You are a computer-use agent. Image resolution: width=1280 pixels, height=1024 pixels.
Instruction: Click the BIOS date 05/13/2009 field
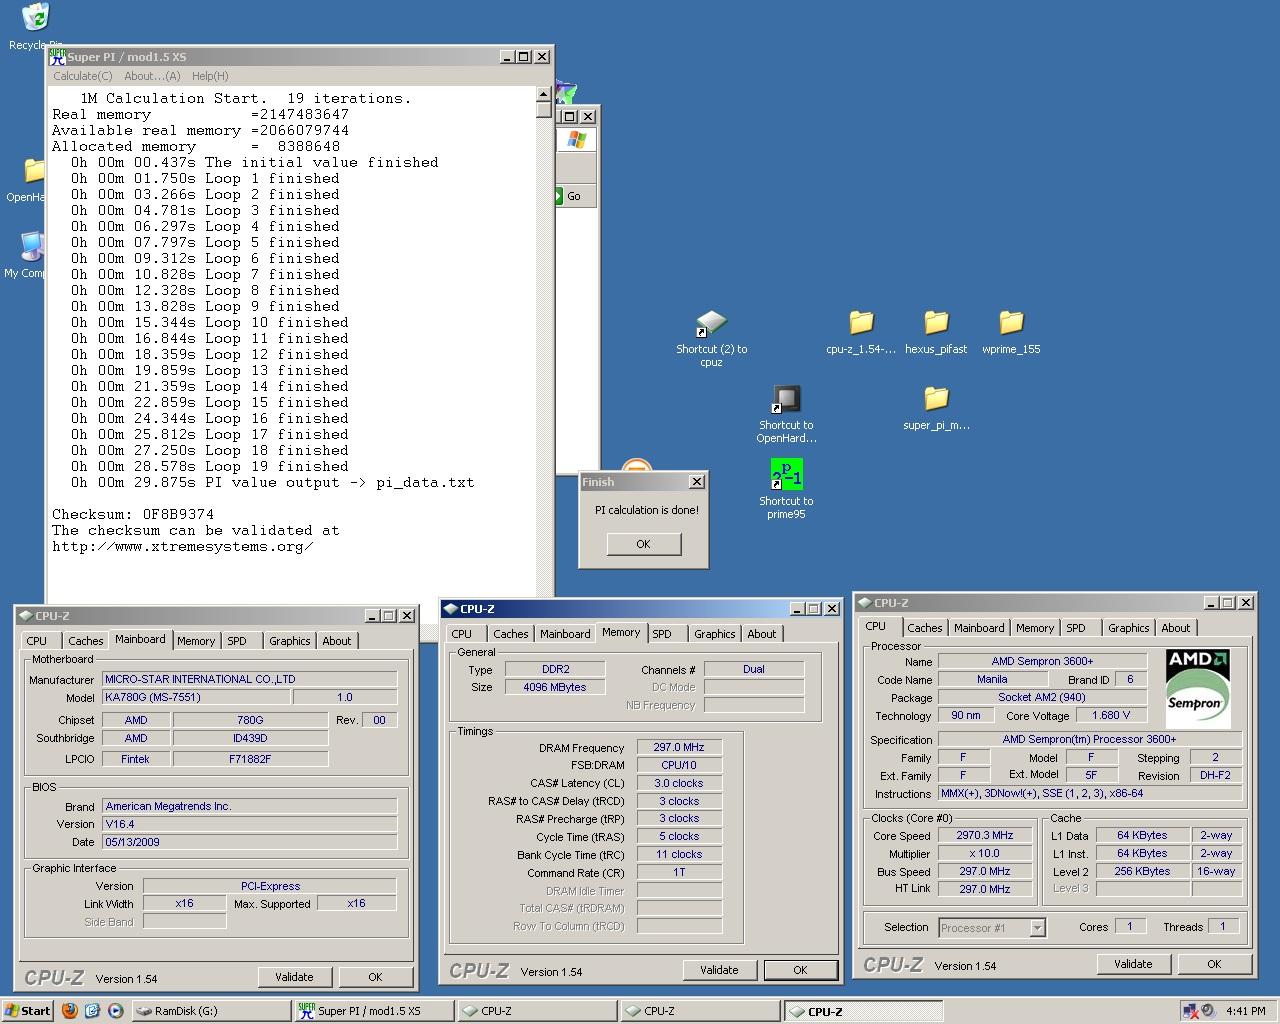[x=249, y=842]
